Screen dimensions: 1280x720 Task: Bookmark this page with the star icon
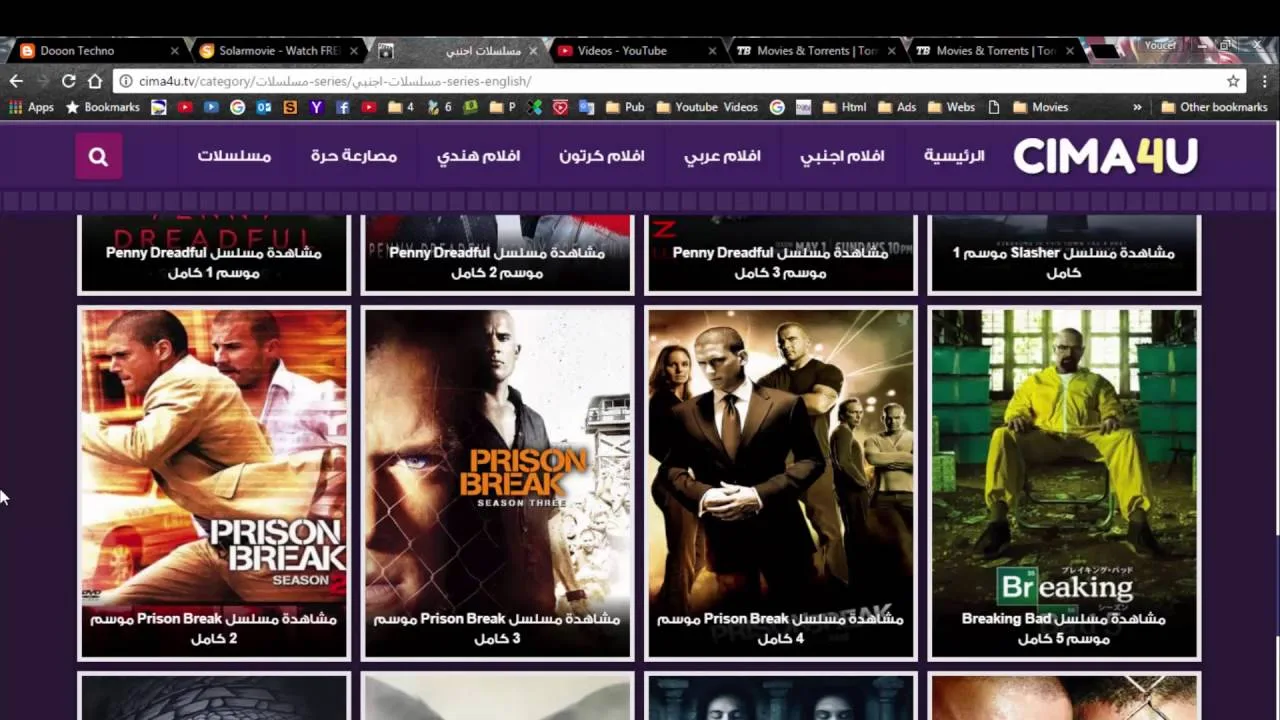(1233, 81)
